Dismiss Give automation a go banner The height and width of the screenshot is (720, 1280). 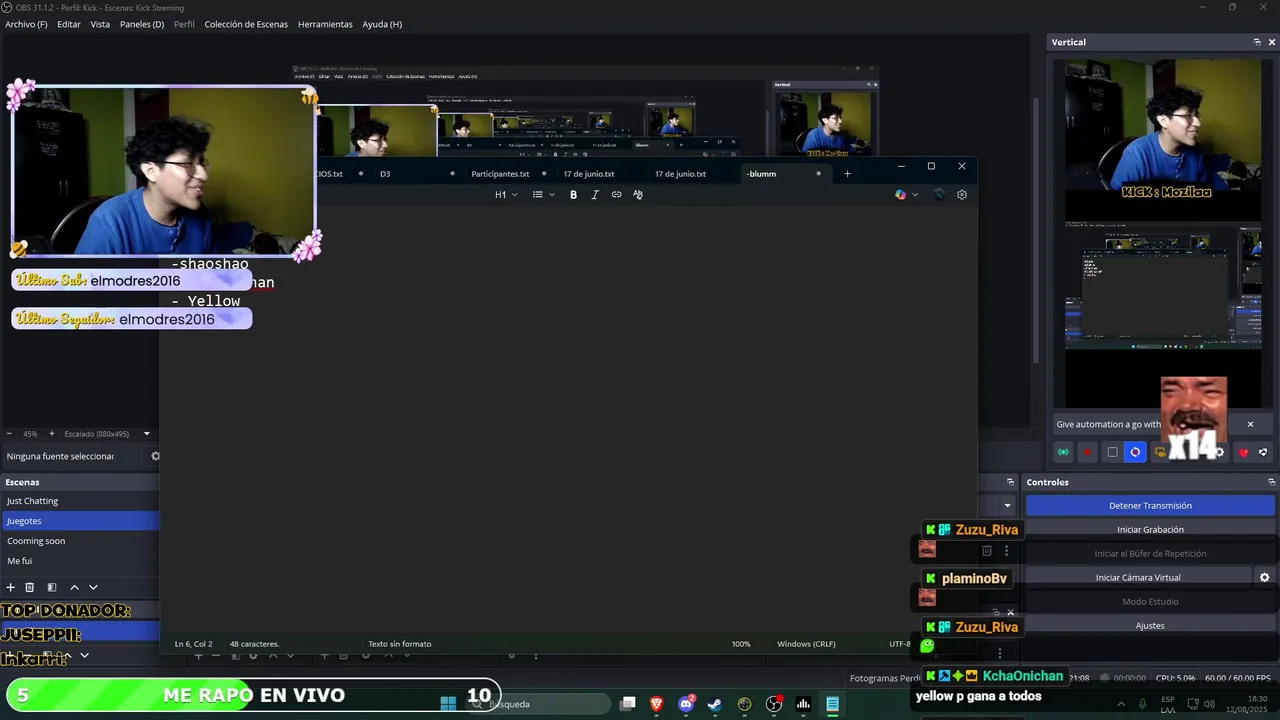point(1250,424)
